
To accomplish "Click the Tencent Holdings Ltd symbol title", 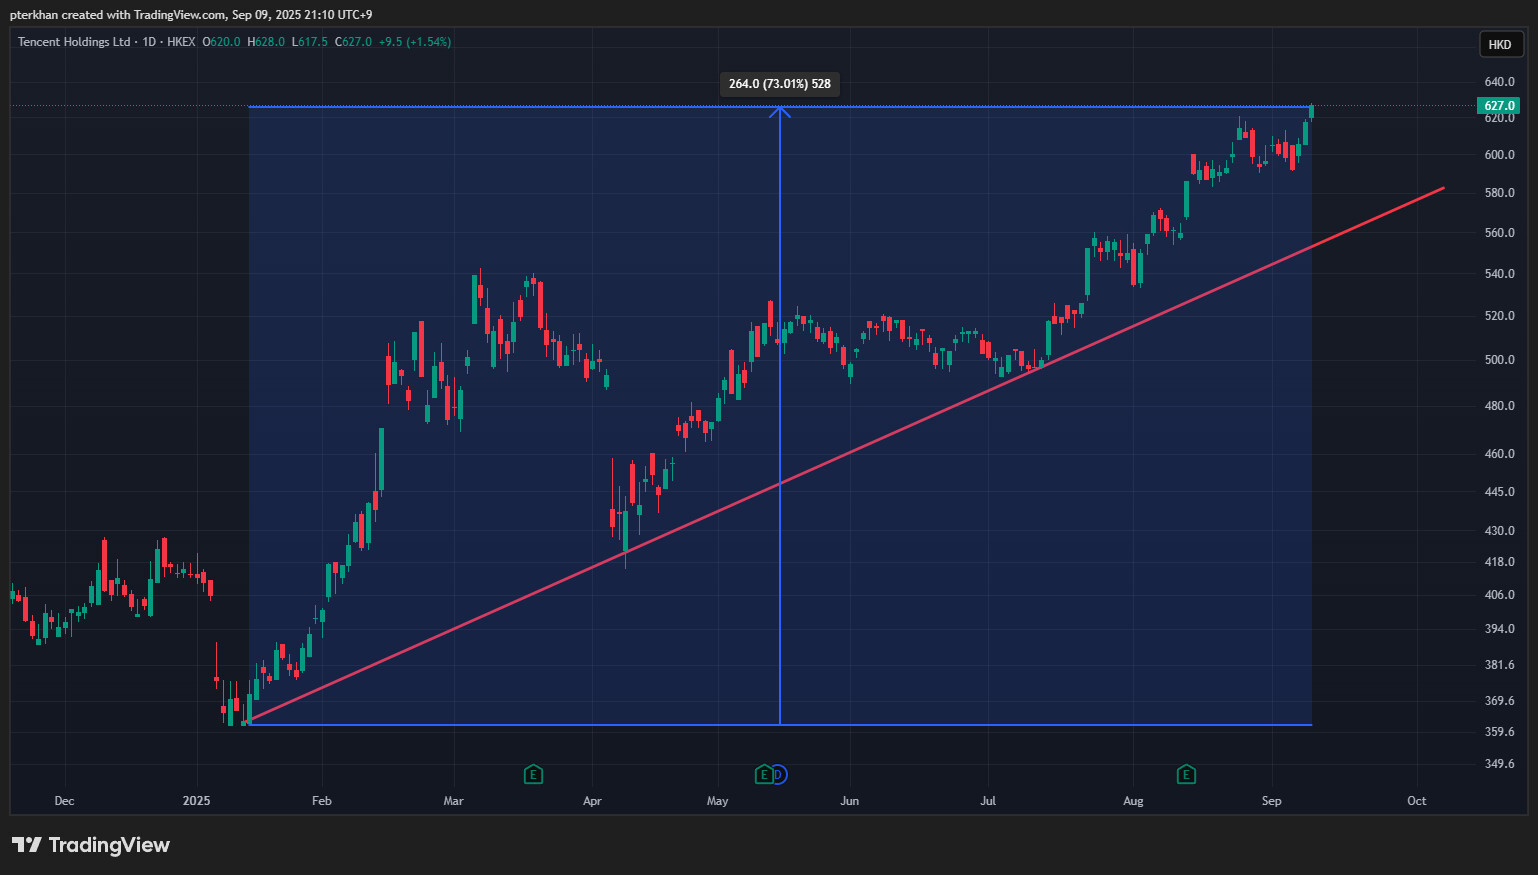I will pyautogui.click(x=74, y=42).
